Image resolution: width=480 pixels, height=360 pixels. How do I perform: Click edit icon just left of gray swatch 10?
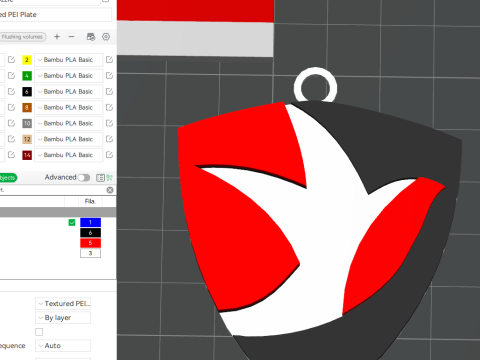[x=11, y=123]
